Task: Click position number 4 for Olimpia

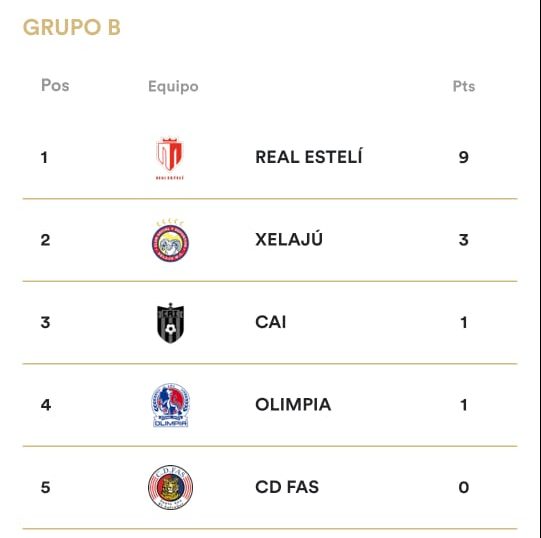Action: [x=46, y=404]
